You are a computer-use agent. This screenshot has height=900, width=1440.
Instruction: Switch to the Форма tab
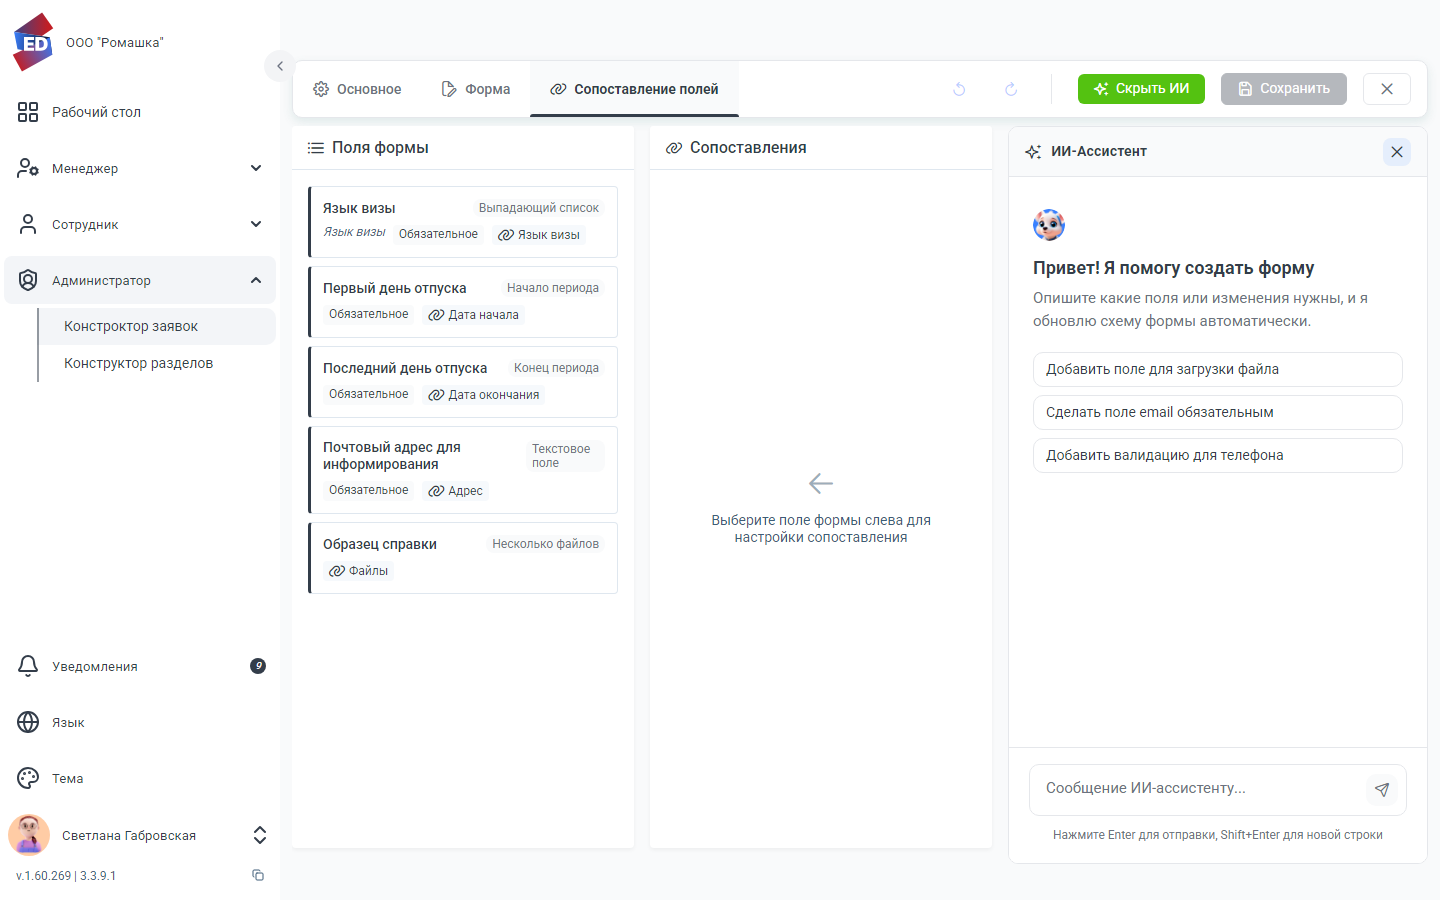[476, 89]
